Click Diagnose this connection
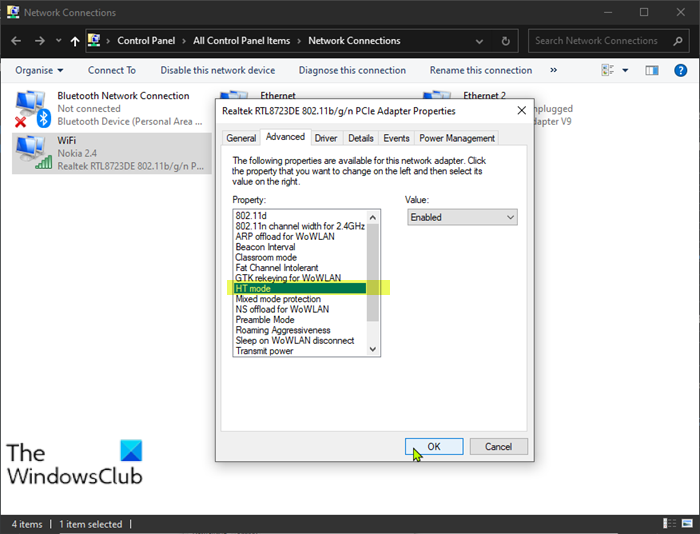The image size is (700, 534). tap(352, 71)
